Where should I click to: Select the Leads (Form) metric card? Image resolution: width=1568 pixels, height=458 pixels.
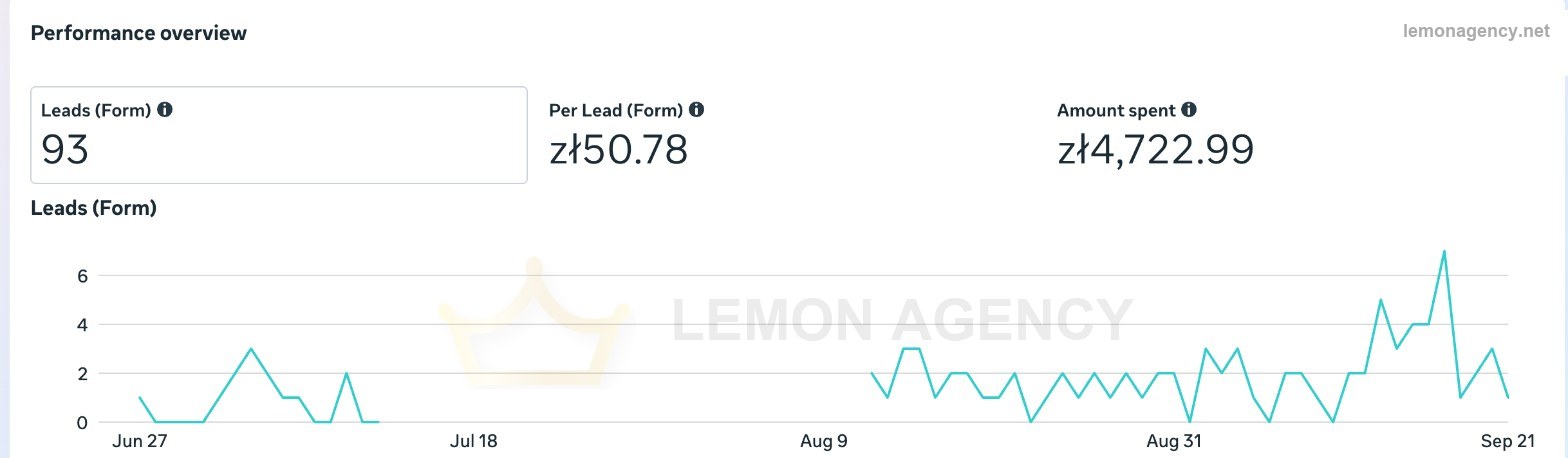point(279,135)
